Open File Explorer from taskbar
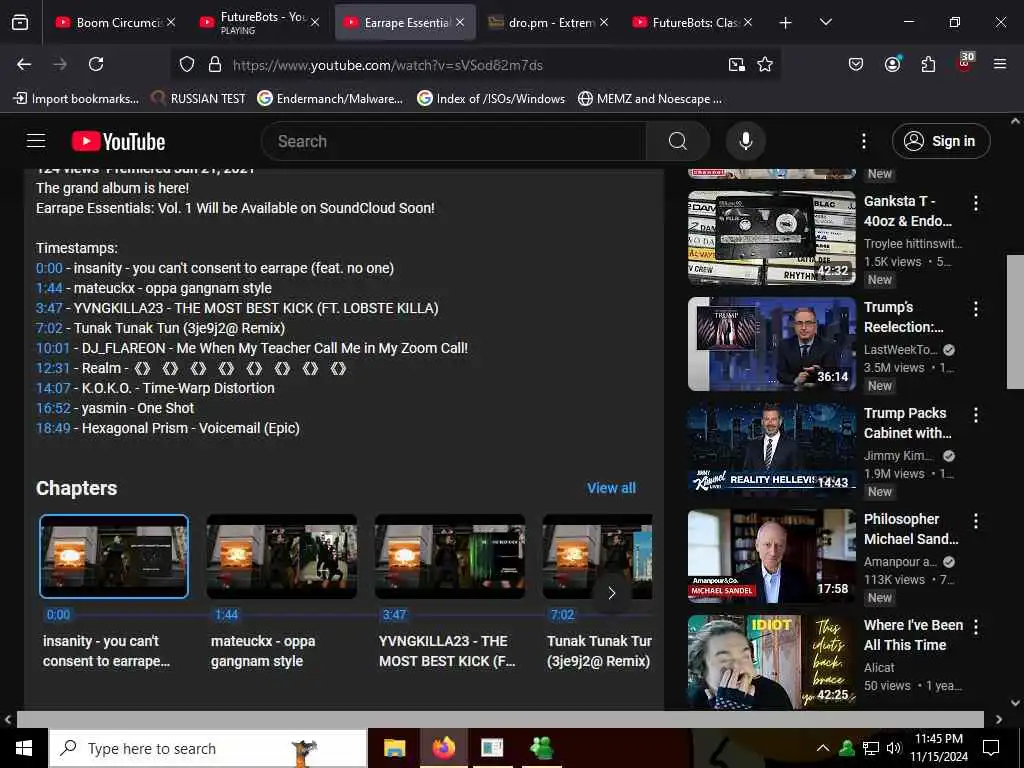Screen dimensions: 1024x768 (x=394, y=748)
